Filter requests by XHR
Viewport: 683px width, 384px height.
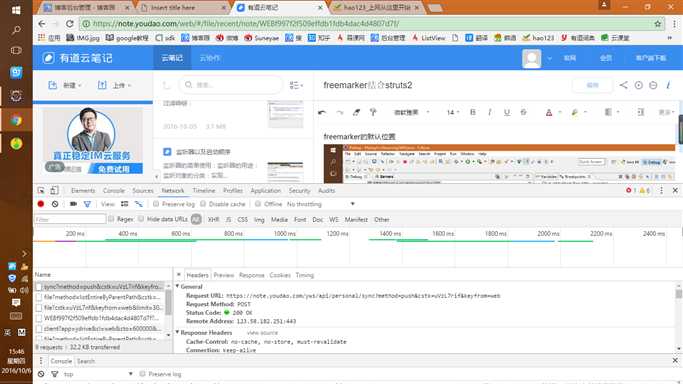[x=213, y=219]
